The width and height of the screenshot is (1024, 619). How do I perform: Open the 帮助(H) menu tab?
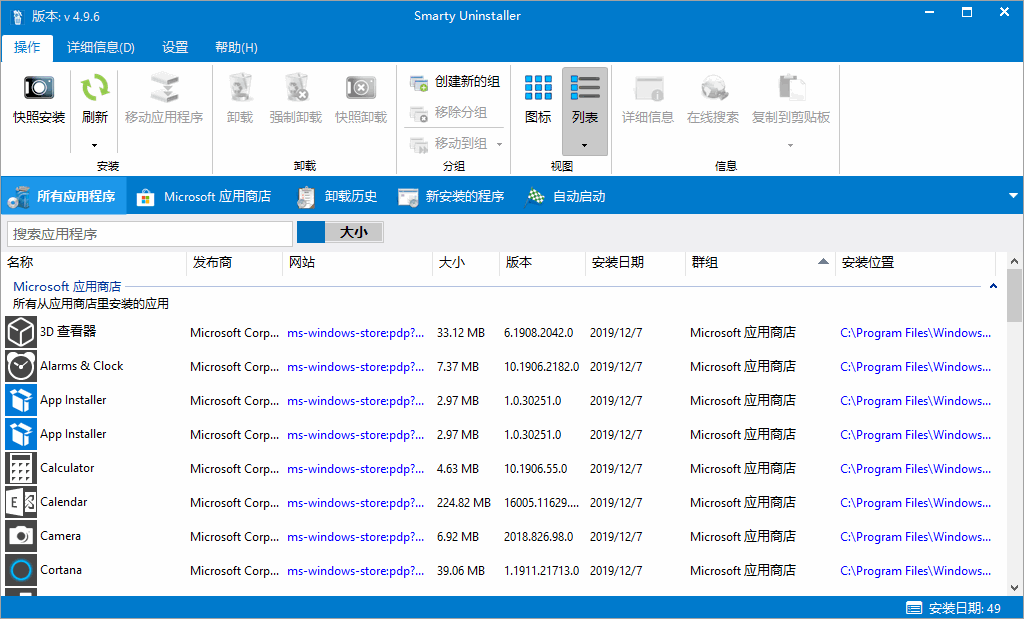pos(236,47)
